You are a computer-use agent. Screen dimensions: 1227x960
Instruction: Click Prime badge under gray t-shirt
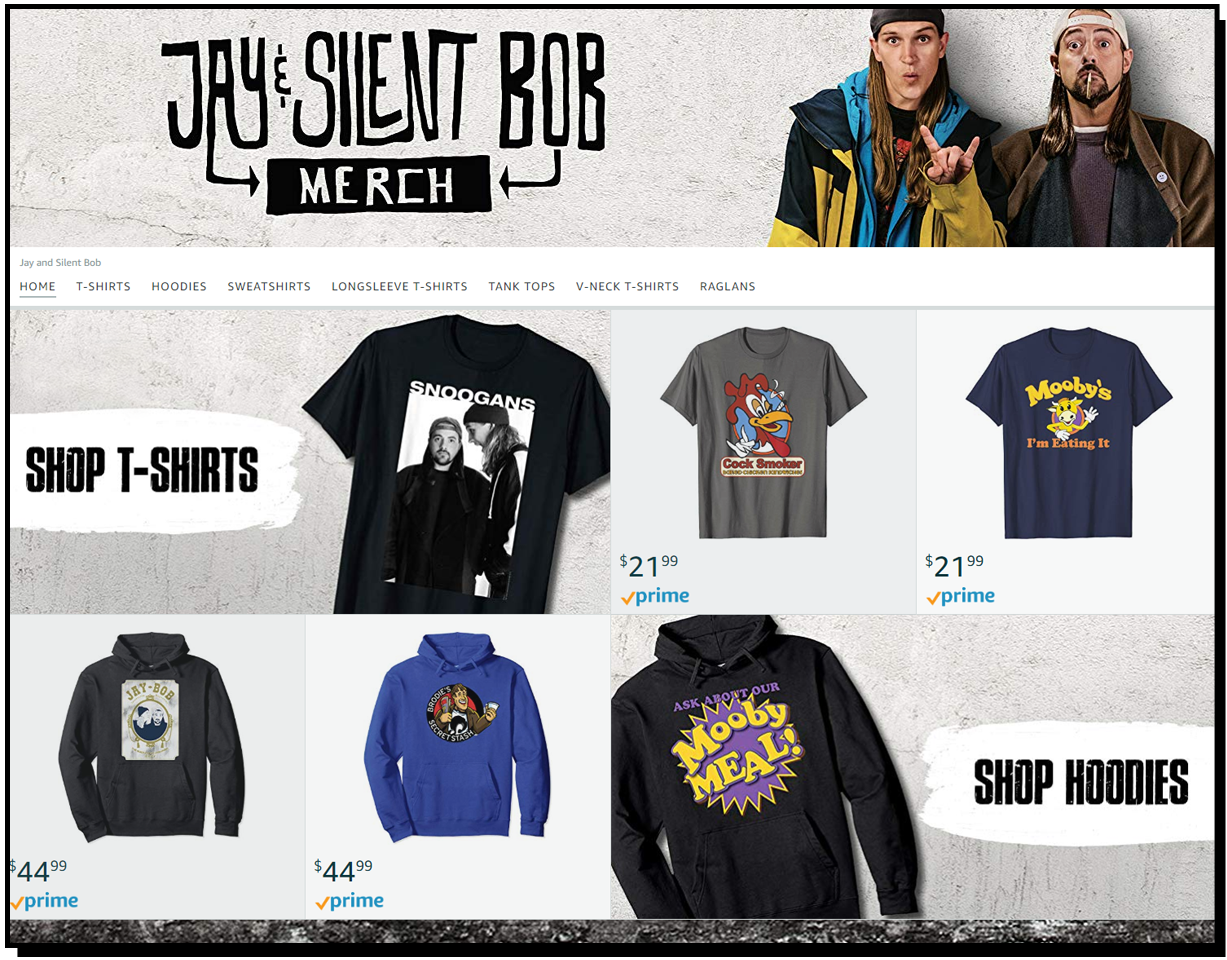(655, 597)
